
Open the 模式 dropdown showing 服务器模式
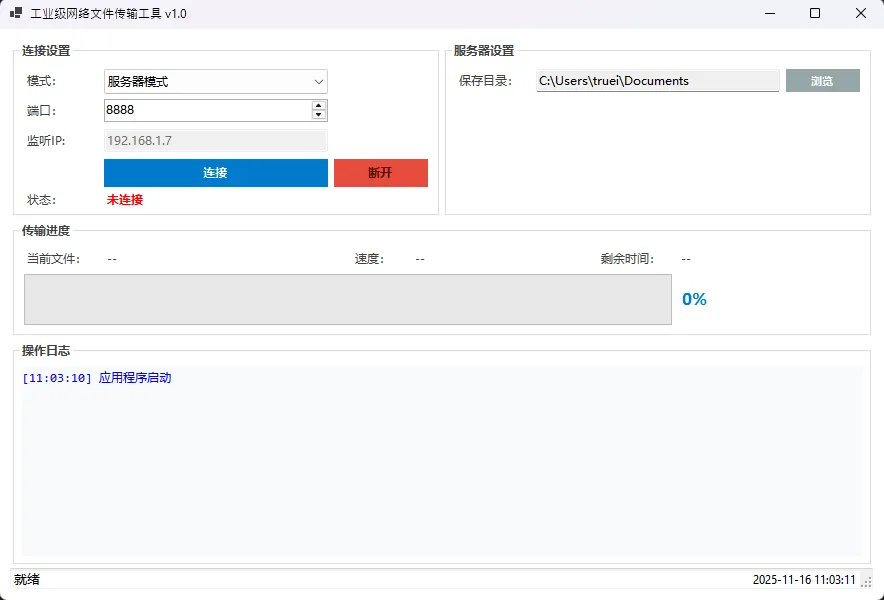pyautogui.click(x=215, y=82)
